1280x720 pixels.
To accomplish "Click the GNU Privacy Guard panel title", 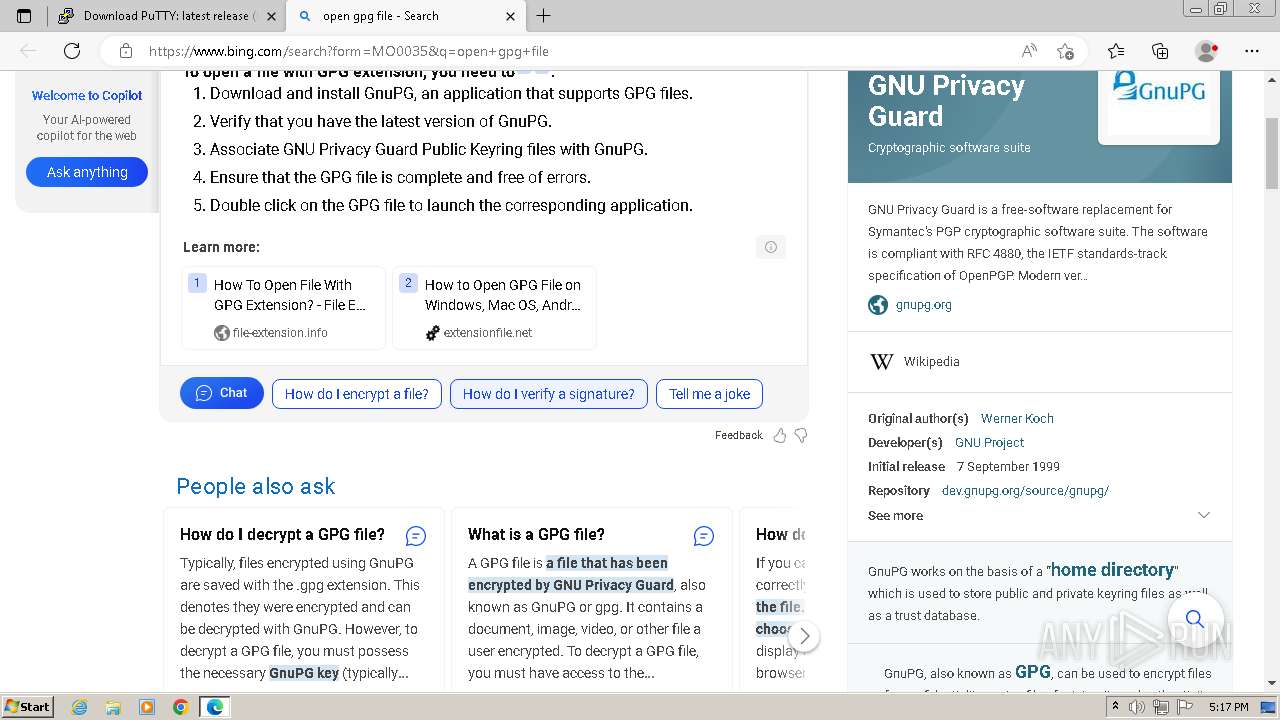I will coord(946,101).
